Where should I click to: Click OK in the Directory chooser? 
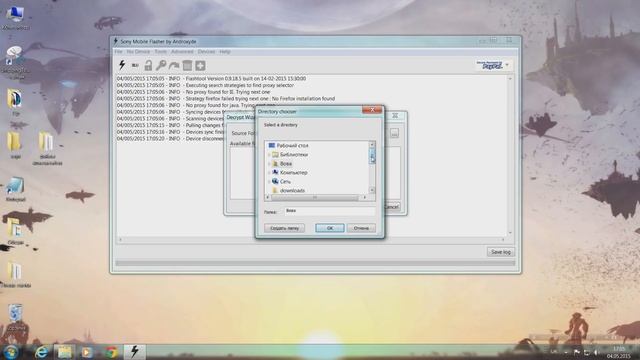(330, 228)
